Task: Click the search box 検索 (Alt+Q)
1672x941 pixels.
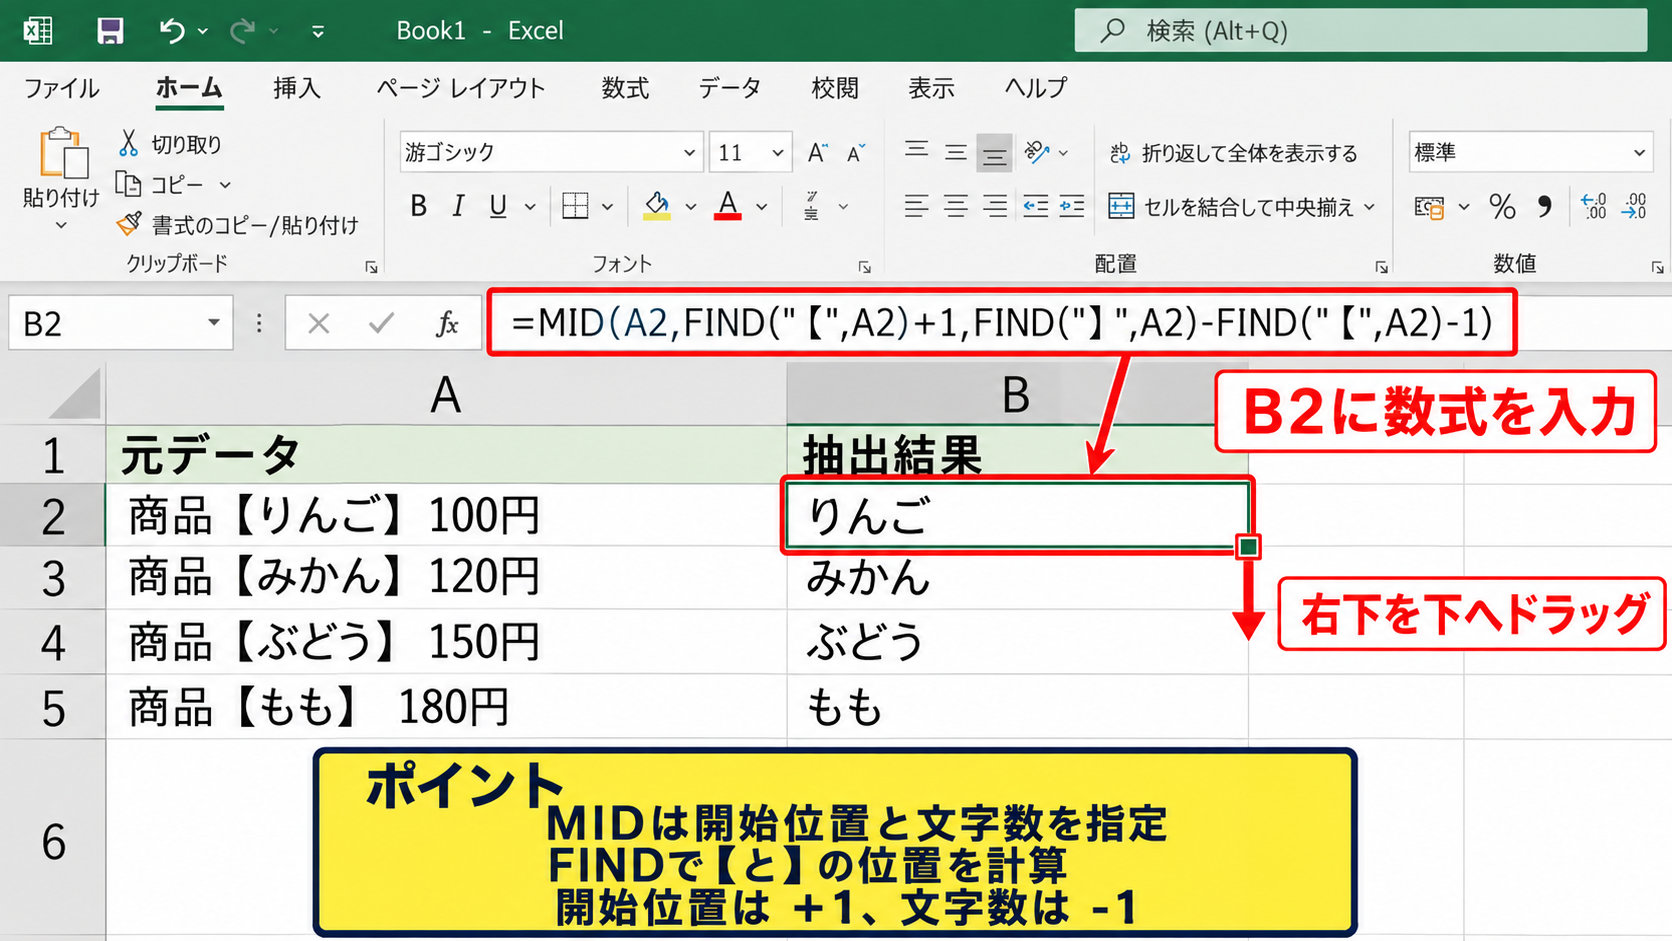Action: click(x=1360, y=31)
